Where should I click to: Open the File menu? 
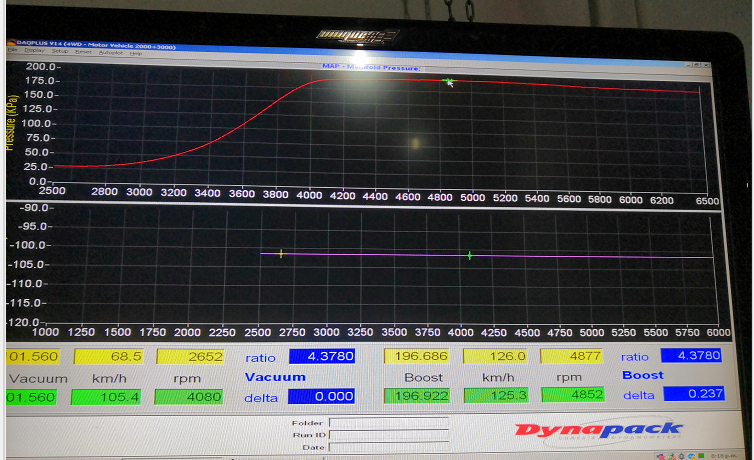pyautogui.click(x=12, y=52)
